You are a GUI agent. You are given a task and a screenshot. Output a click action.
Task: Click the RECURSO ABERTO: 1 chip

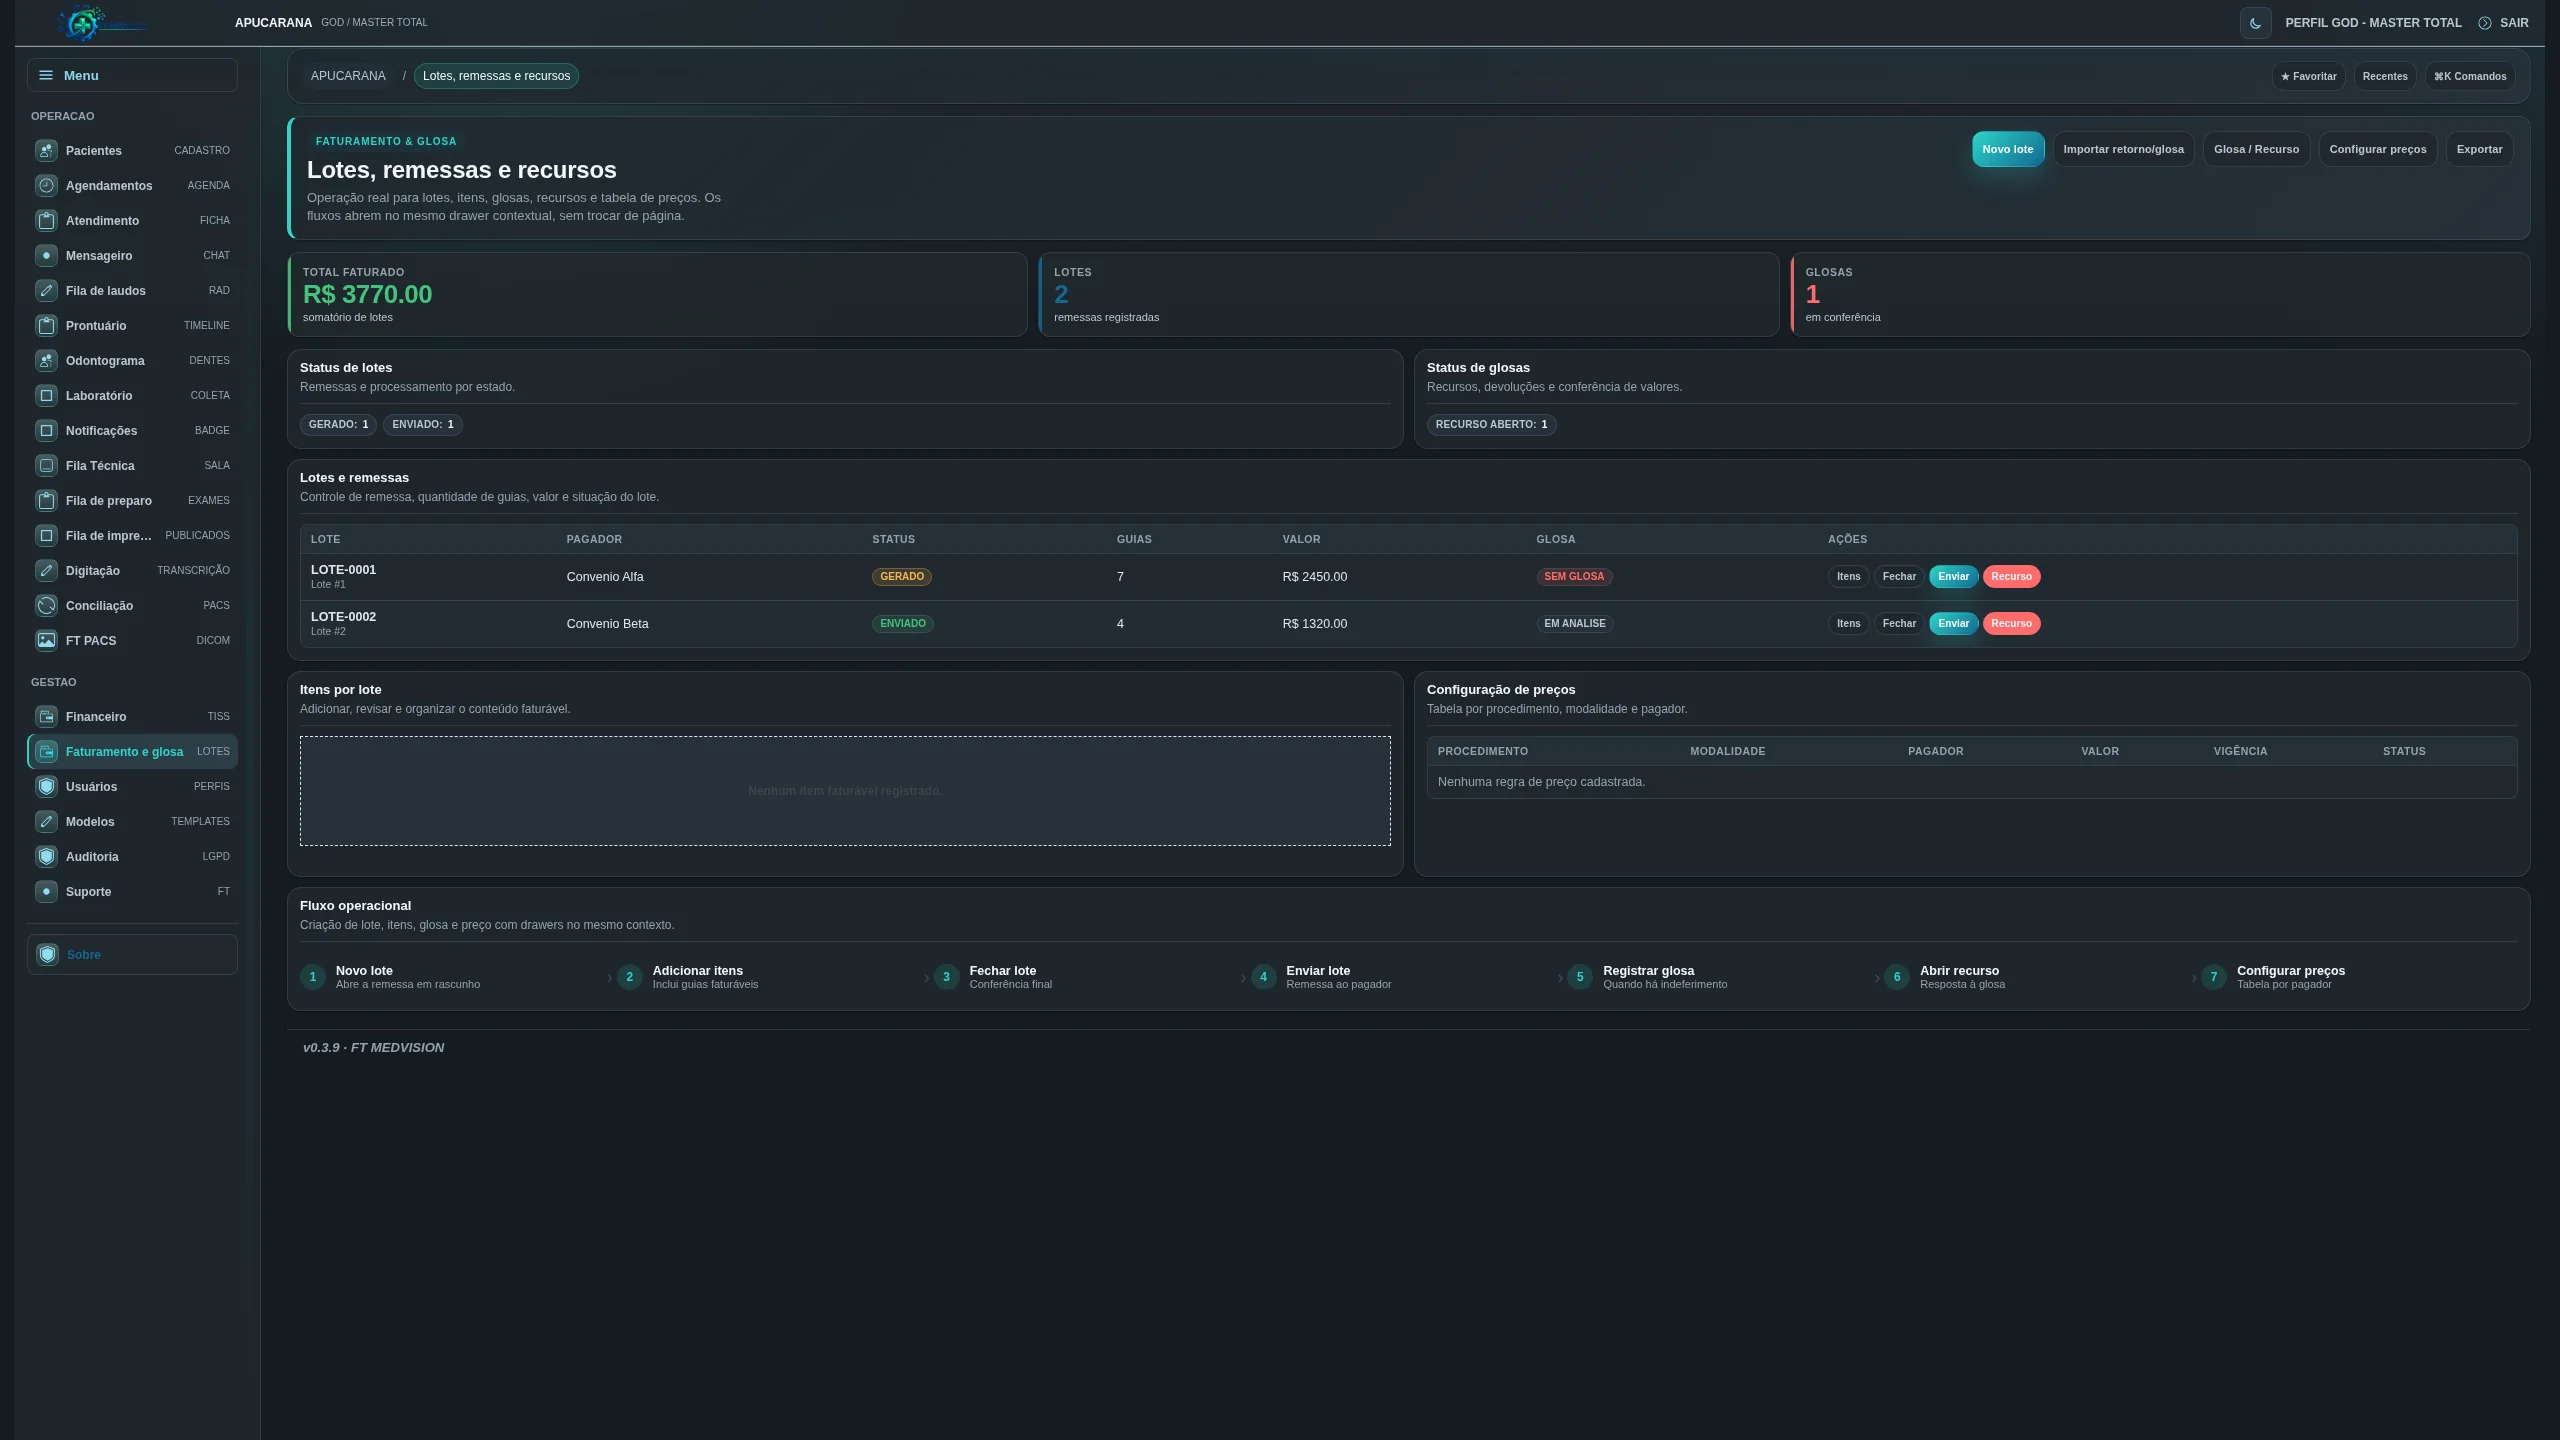tap(1491, 425)
